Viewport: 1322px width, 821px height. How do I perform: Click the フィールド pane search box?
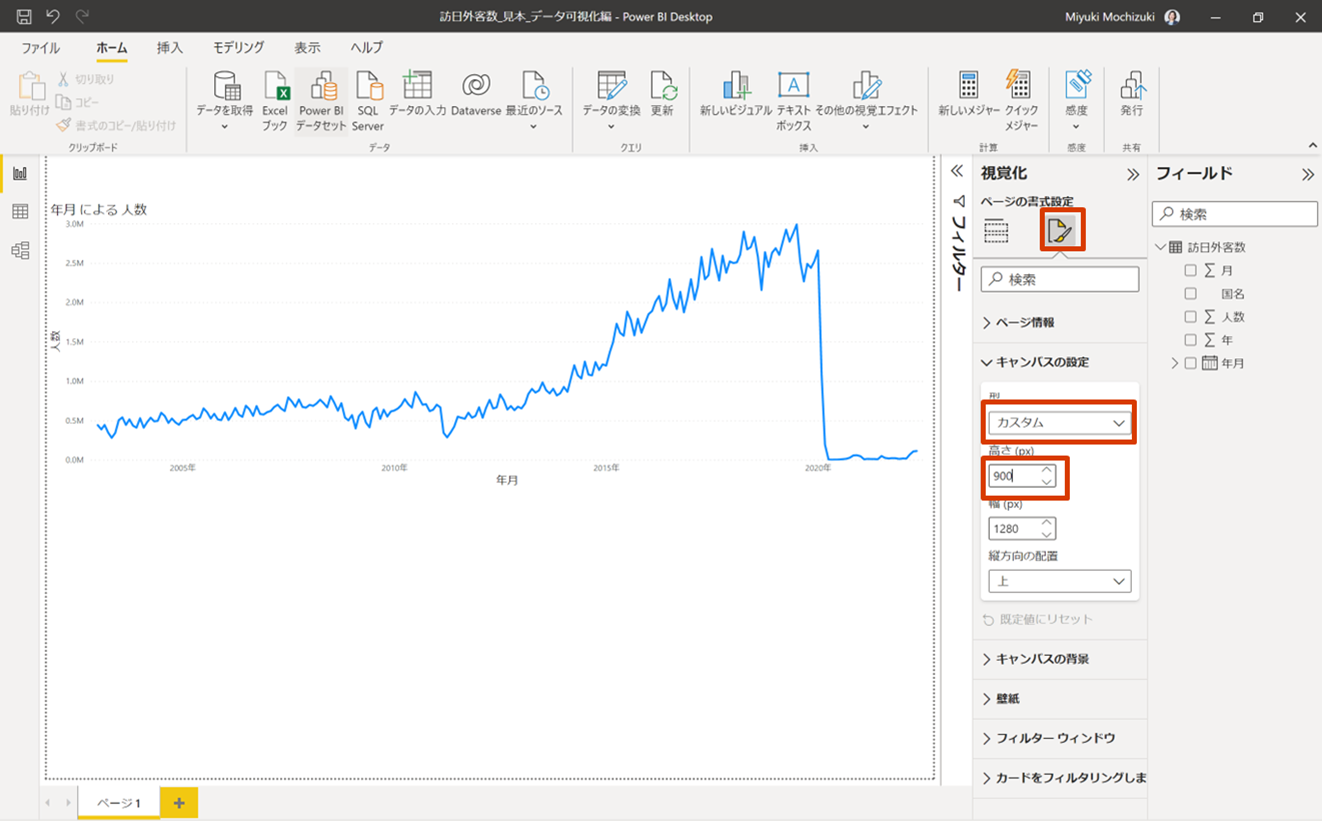coord(1235,214)
